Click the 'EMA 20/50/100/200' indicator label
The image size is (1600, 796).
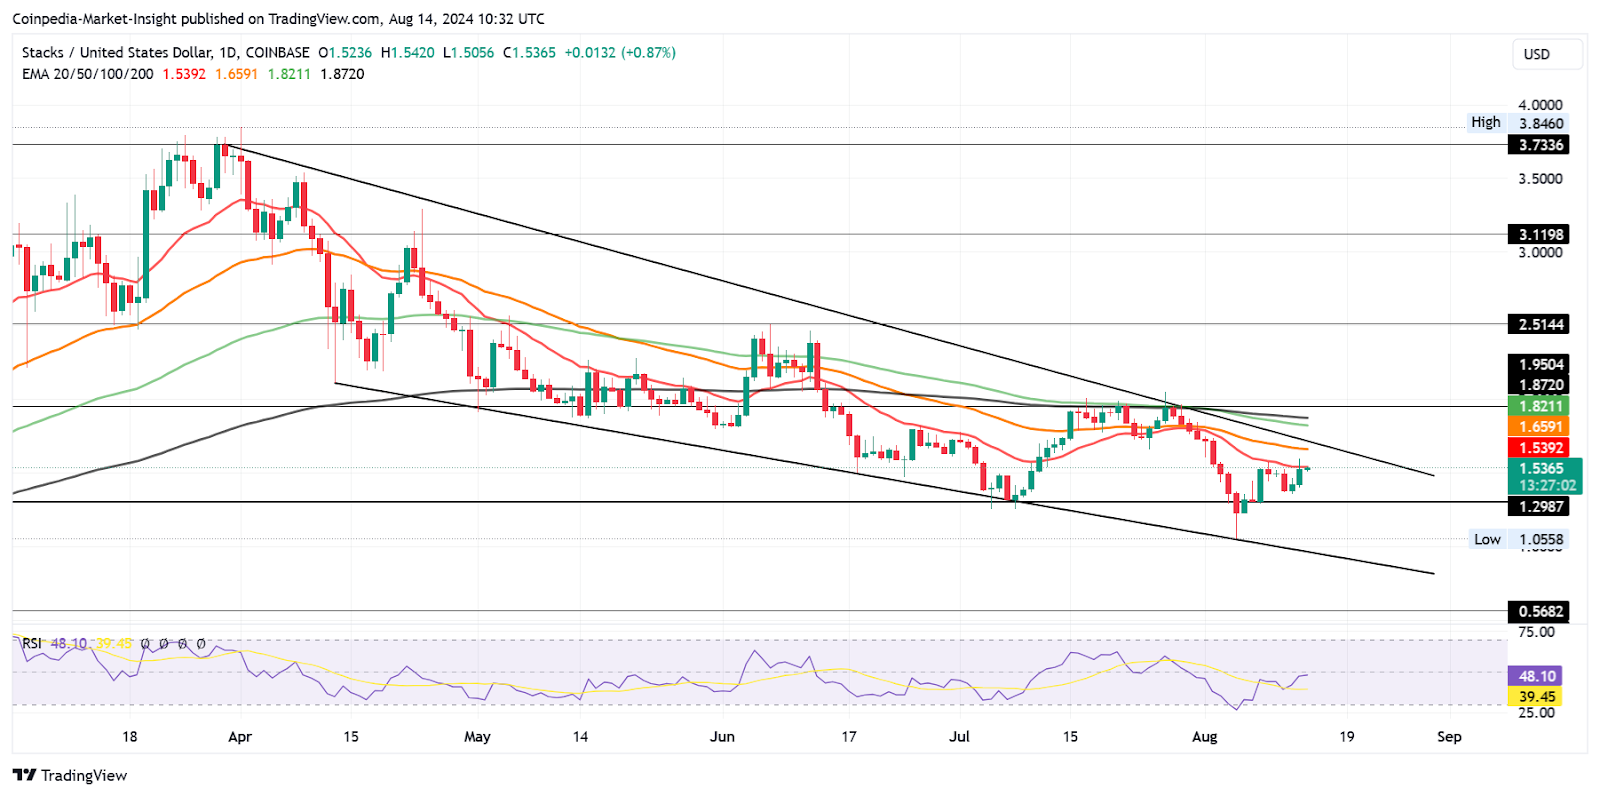(88, 74)
